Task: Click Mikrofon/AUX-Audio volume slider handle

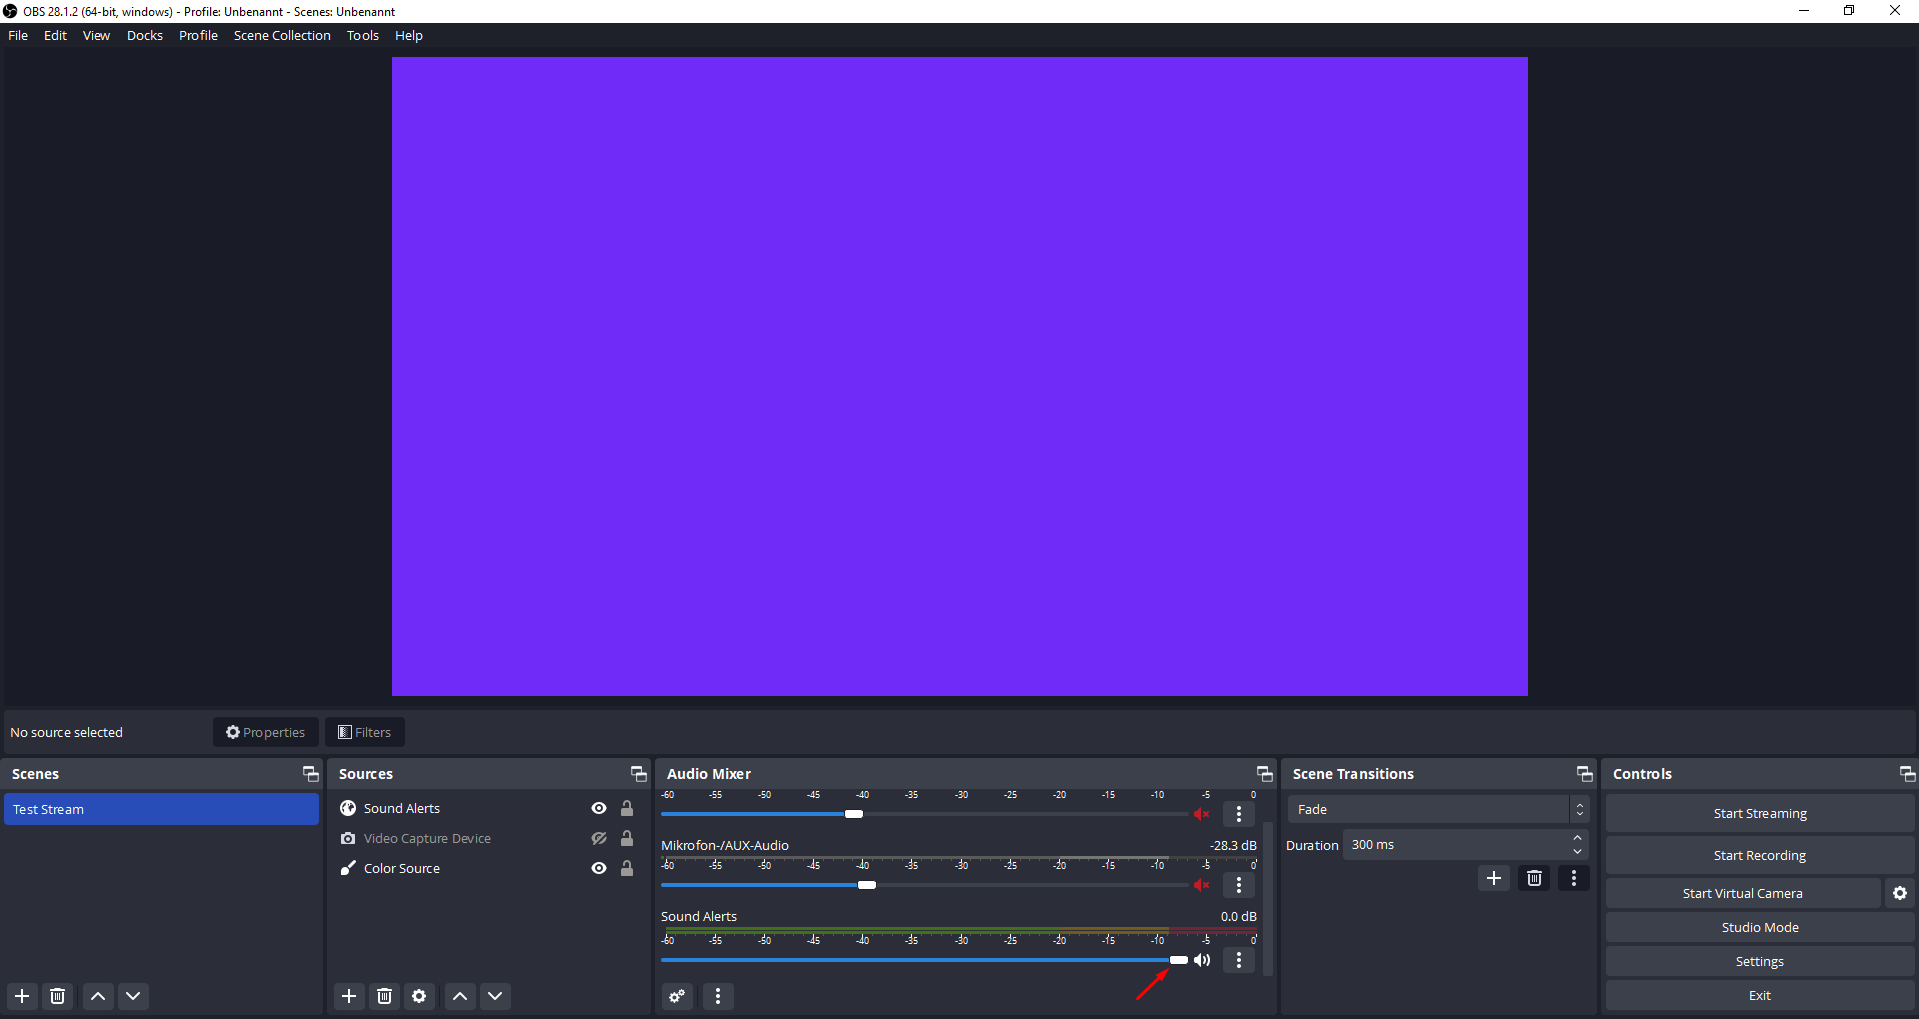Action: tap(867, 885)
